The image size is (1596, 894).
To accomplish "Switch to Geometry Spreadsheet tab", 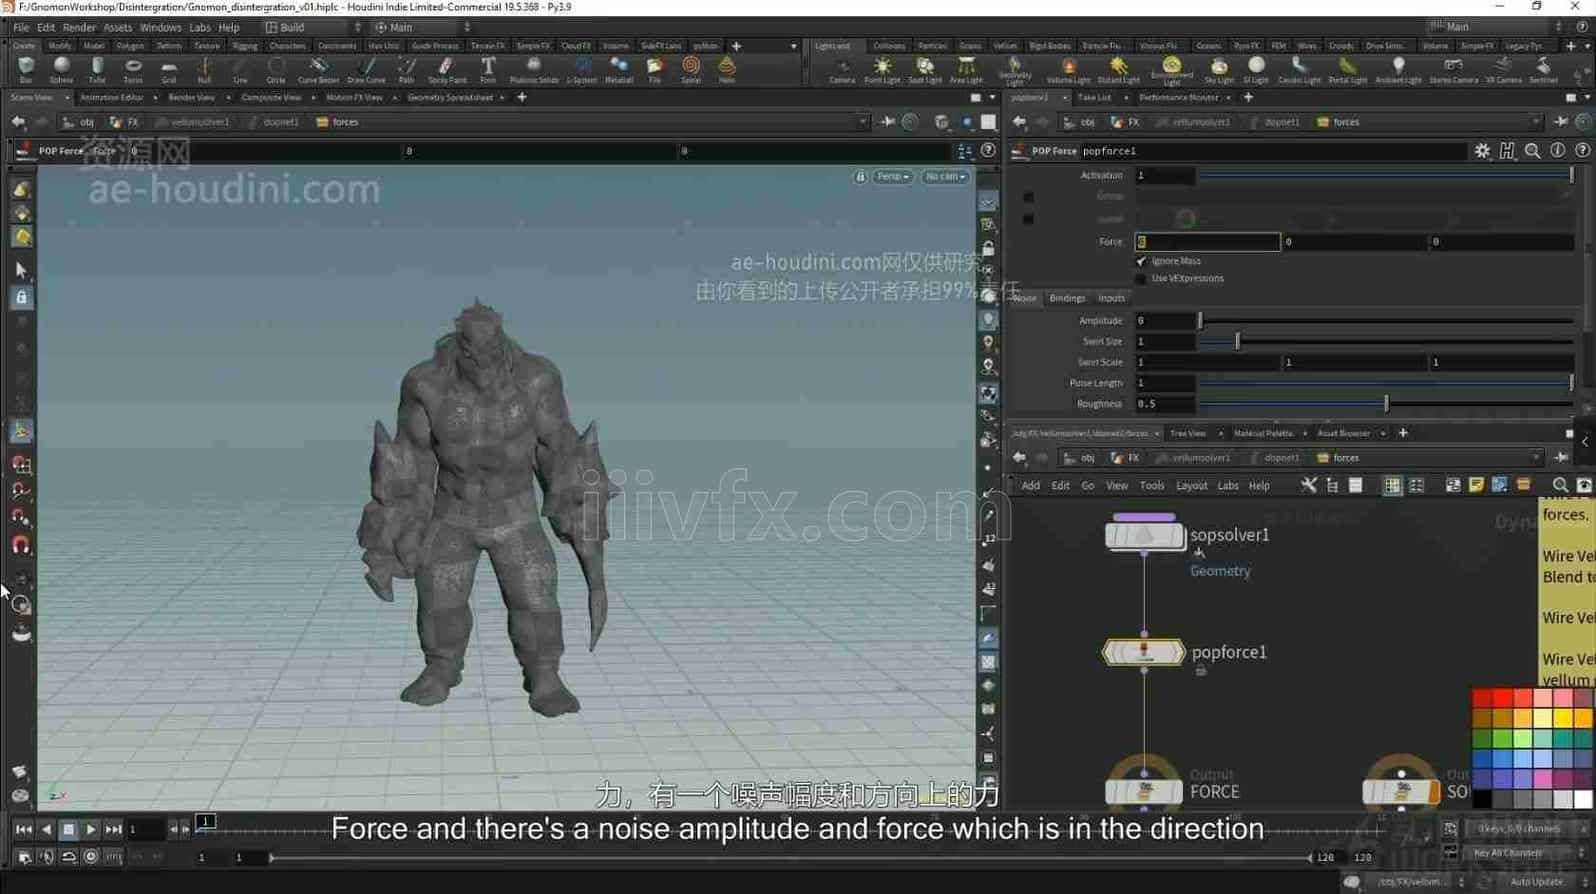I will pos(450,98).
